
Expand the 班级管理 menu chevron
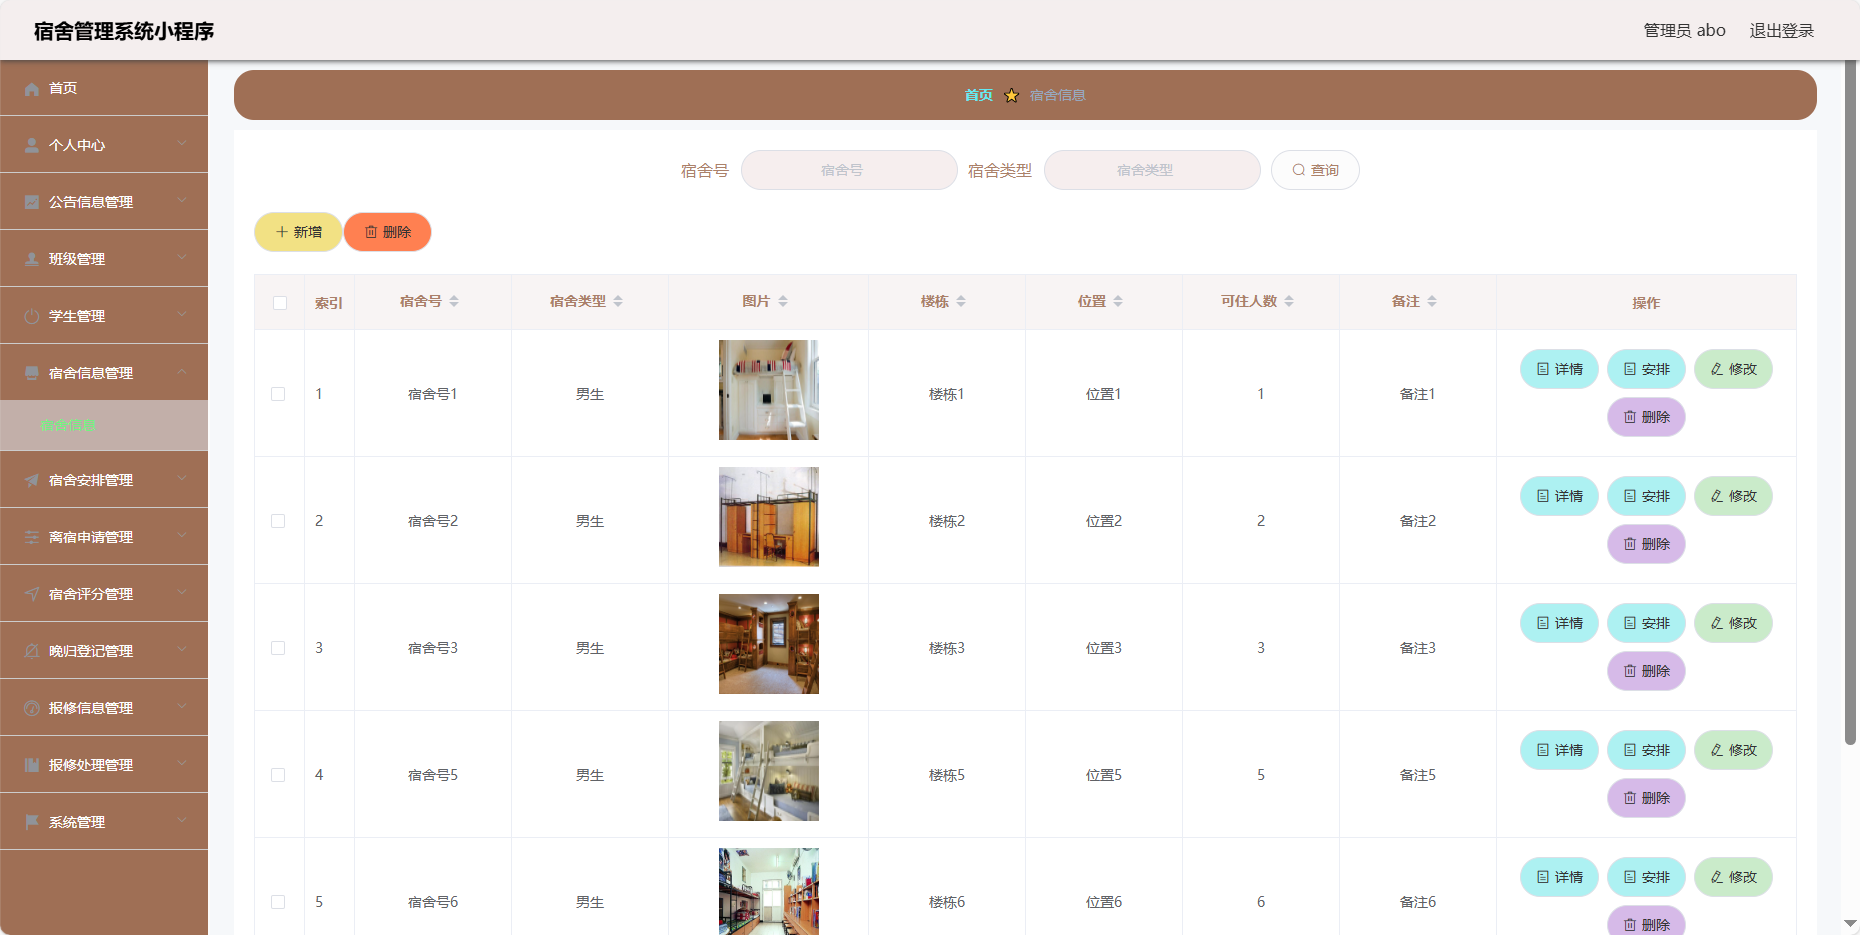point(182,258)
